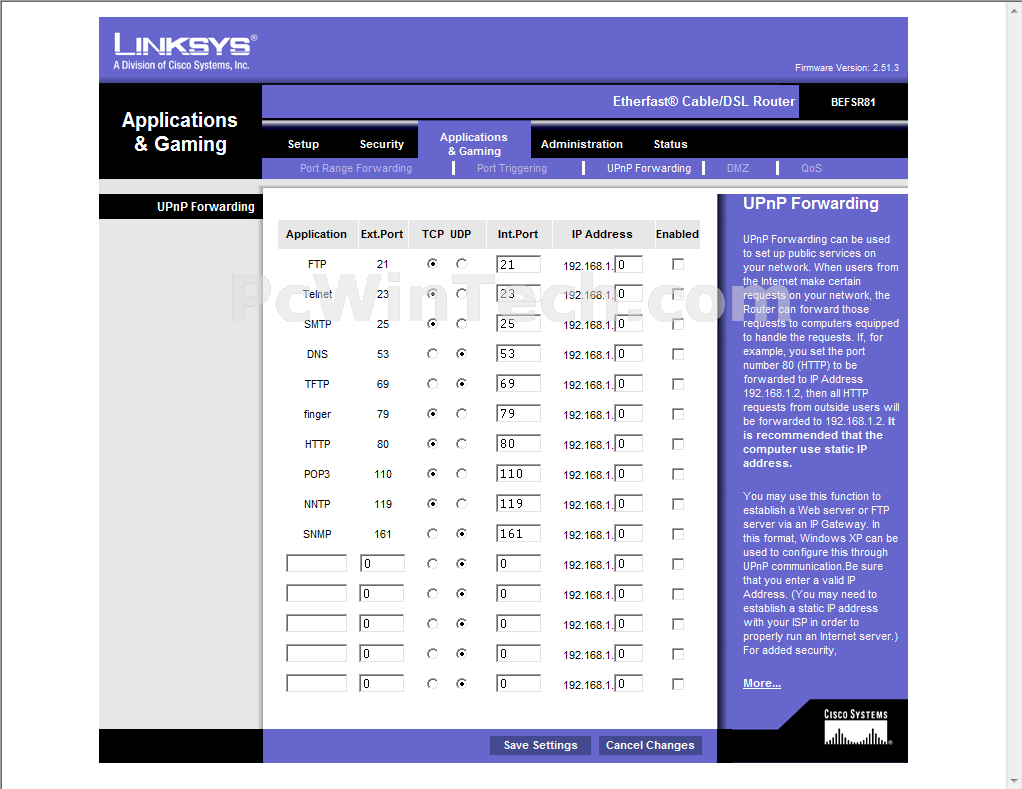
Task: Select TCP radio for DNS row
Action: 432,354
